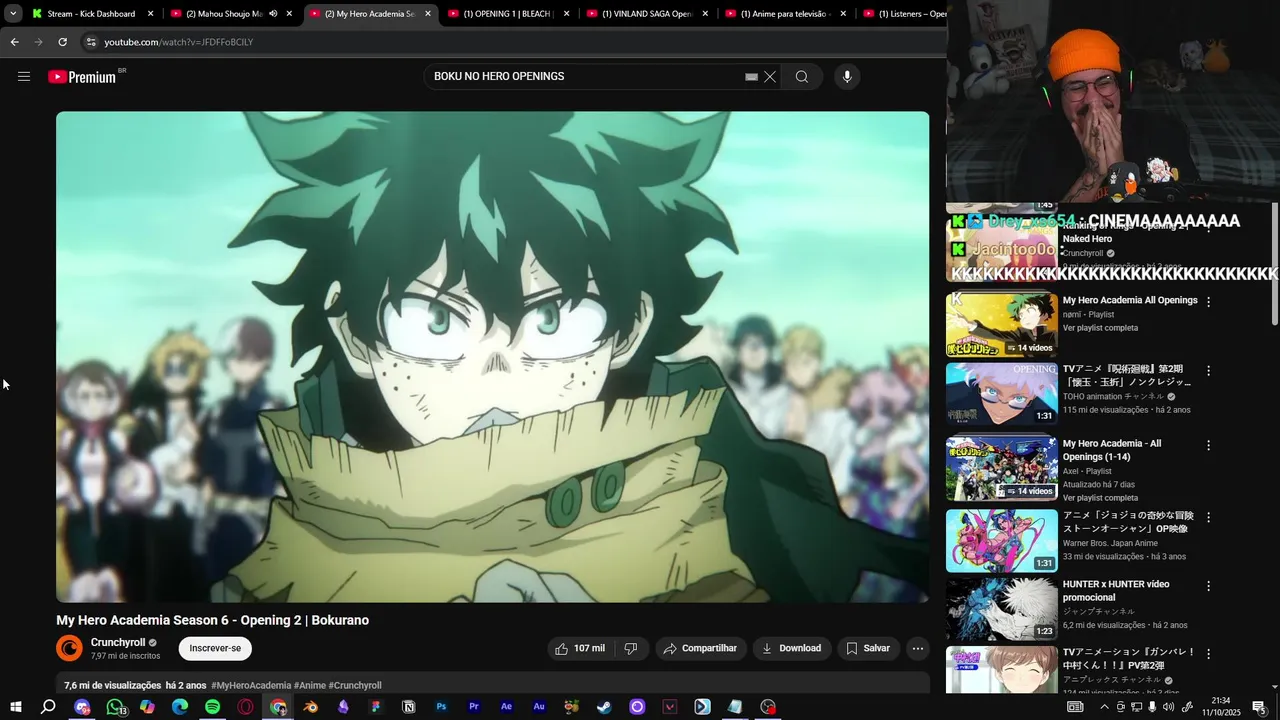Clear the search box with the X icon

click(x=770, y=77)
